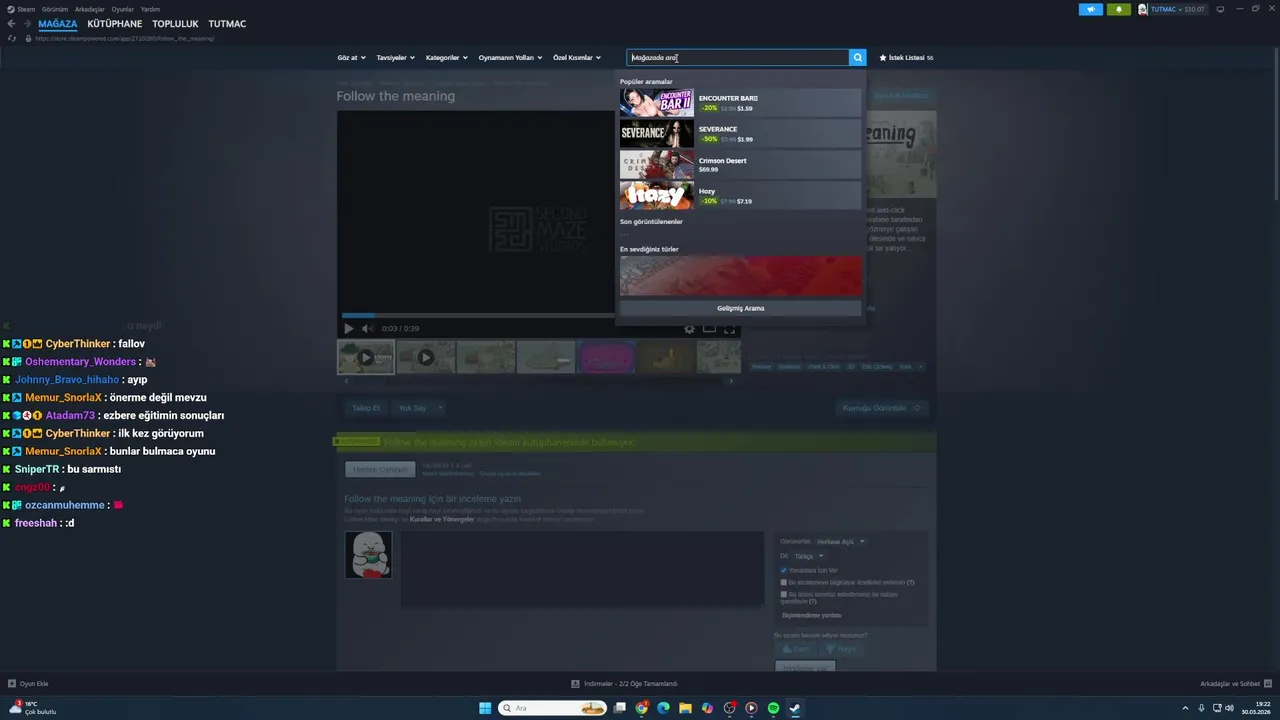Play the trailer video with play icon

tap(348, 328)
